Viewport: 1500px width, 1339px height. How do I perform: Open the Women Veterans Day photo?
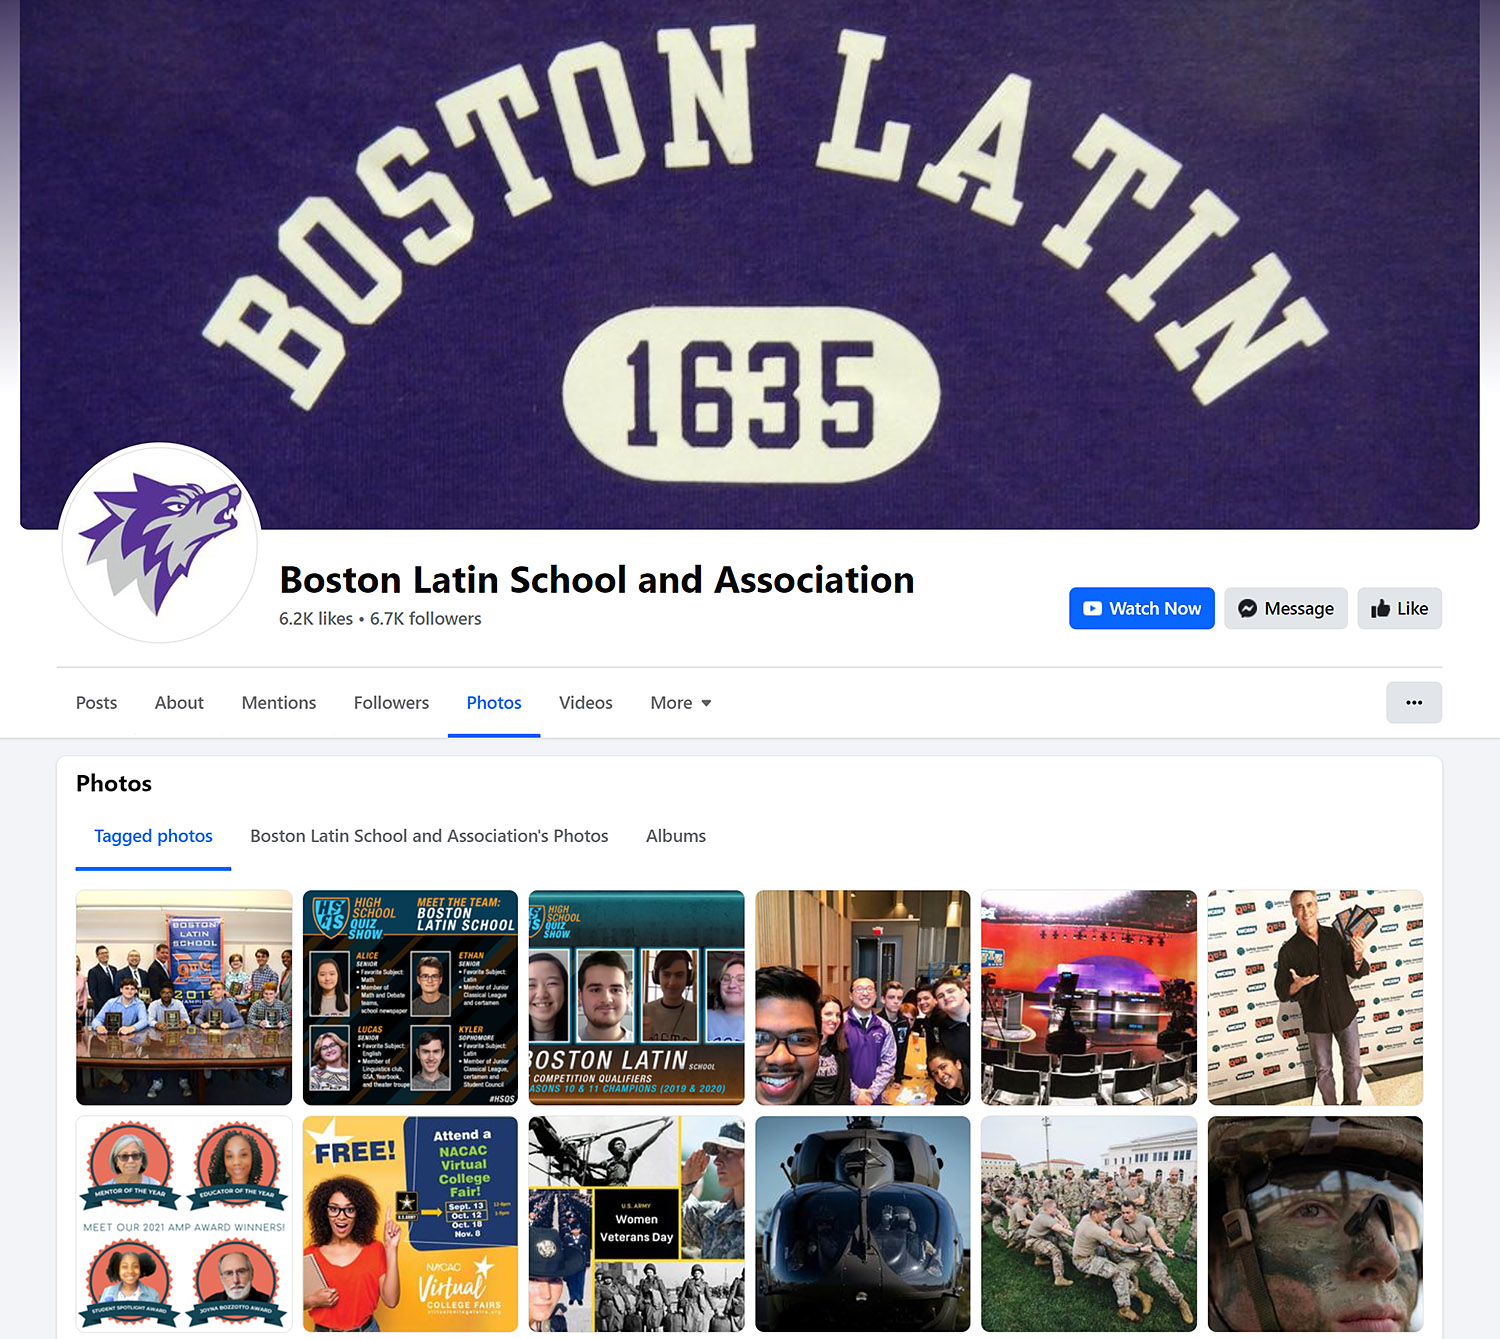click(636, 1223)
